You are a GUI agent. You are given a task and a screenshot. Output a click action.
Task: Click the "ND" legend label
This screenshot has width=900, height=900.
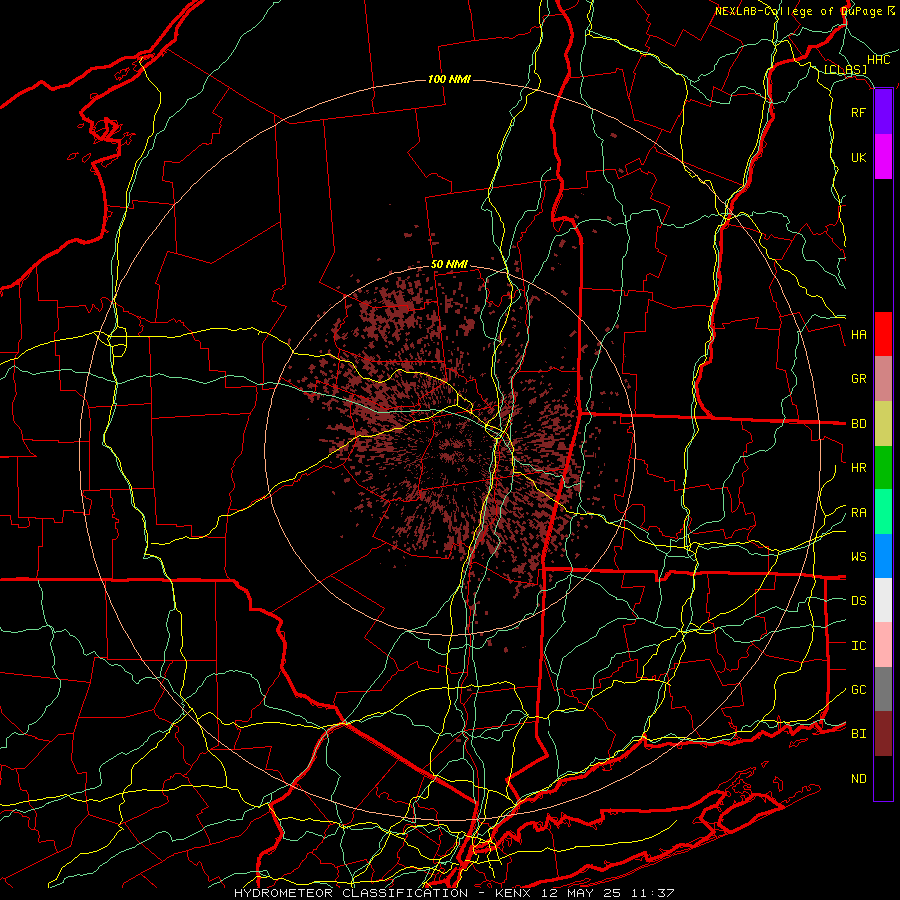pos(858,779)
